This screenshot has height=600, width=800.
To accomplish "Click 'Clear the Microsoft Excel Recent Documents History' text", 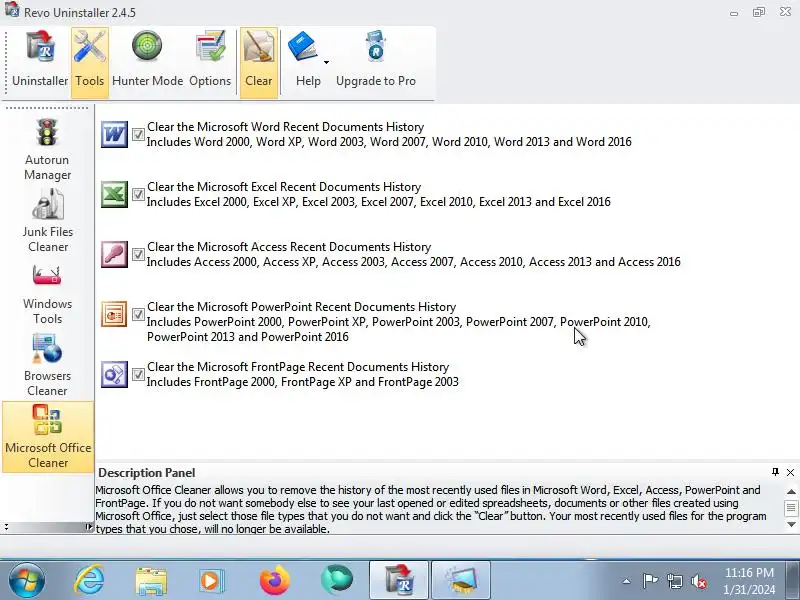I will [x=284, y=187].
